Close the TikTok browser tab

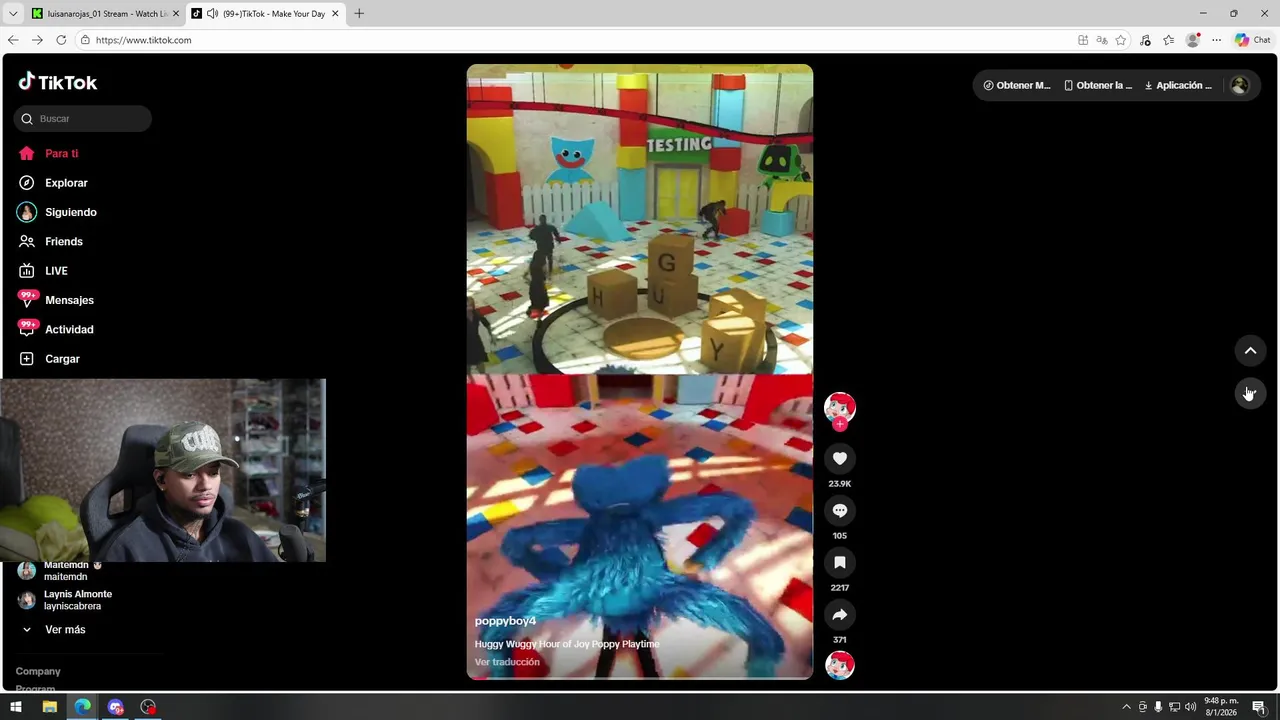click(x=335, y=13)
